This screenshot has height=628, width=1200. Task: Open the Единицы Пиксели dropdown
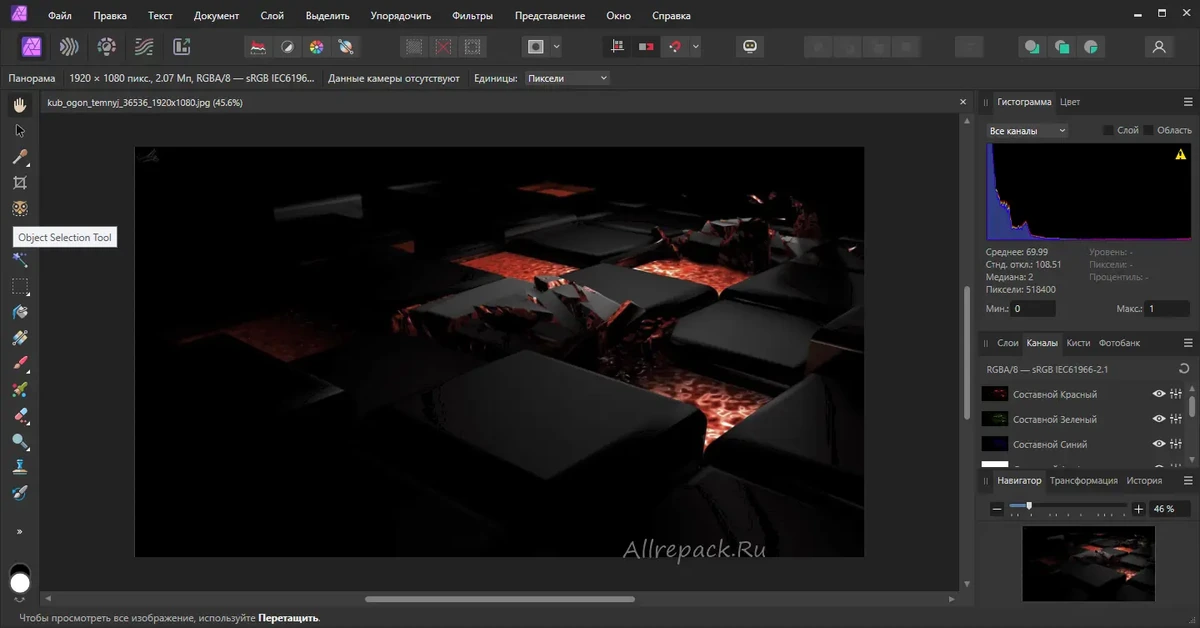click(x=566, y=78)
